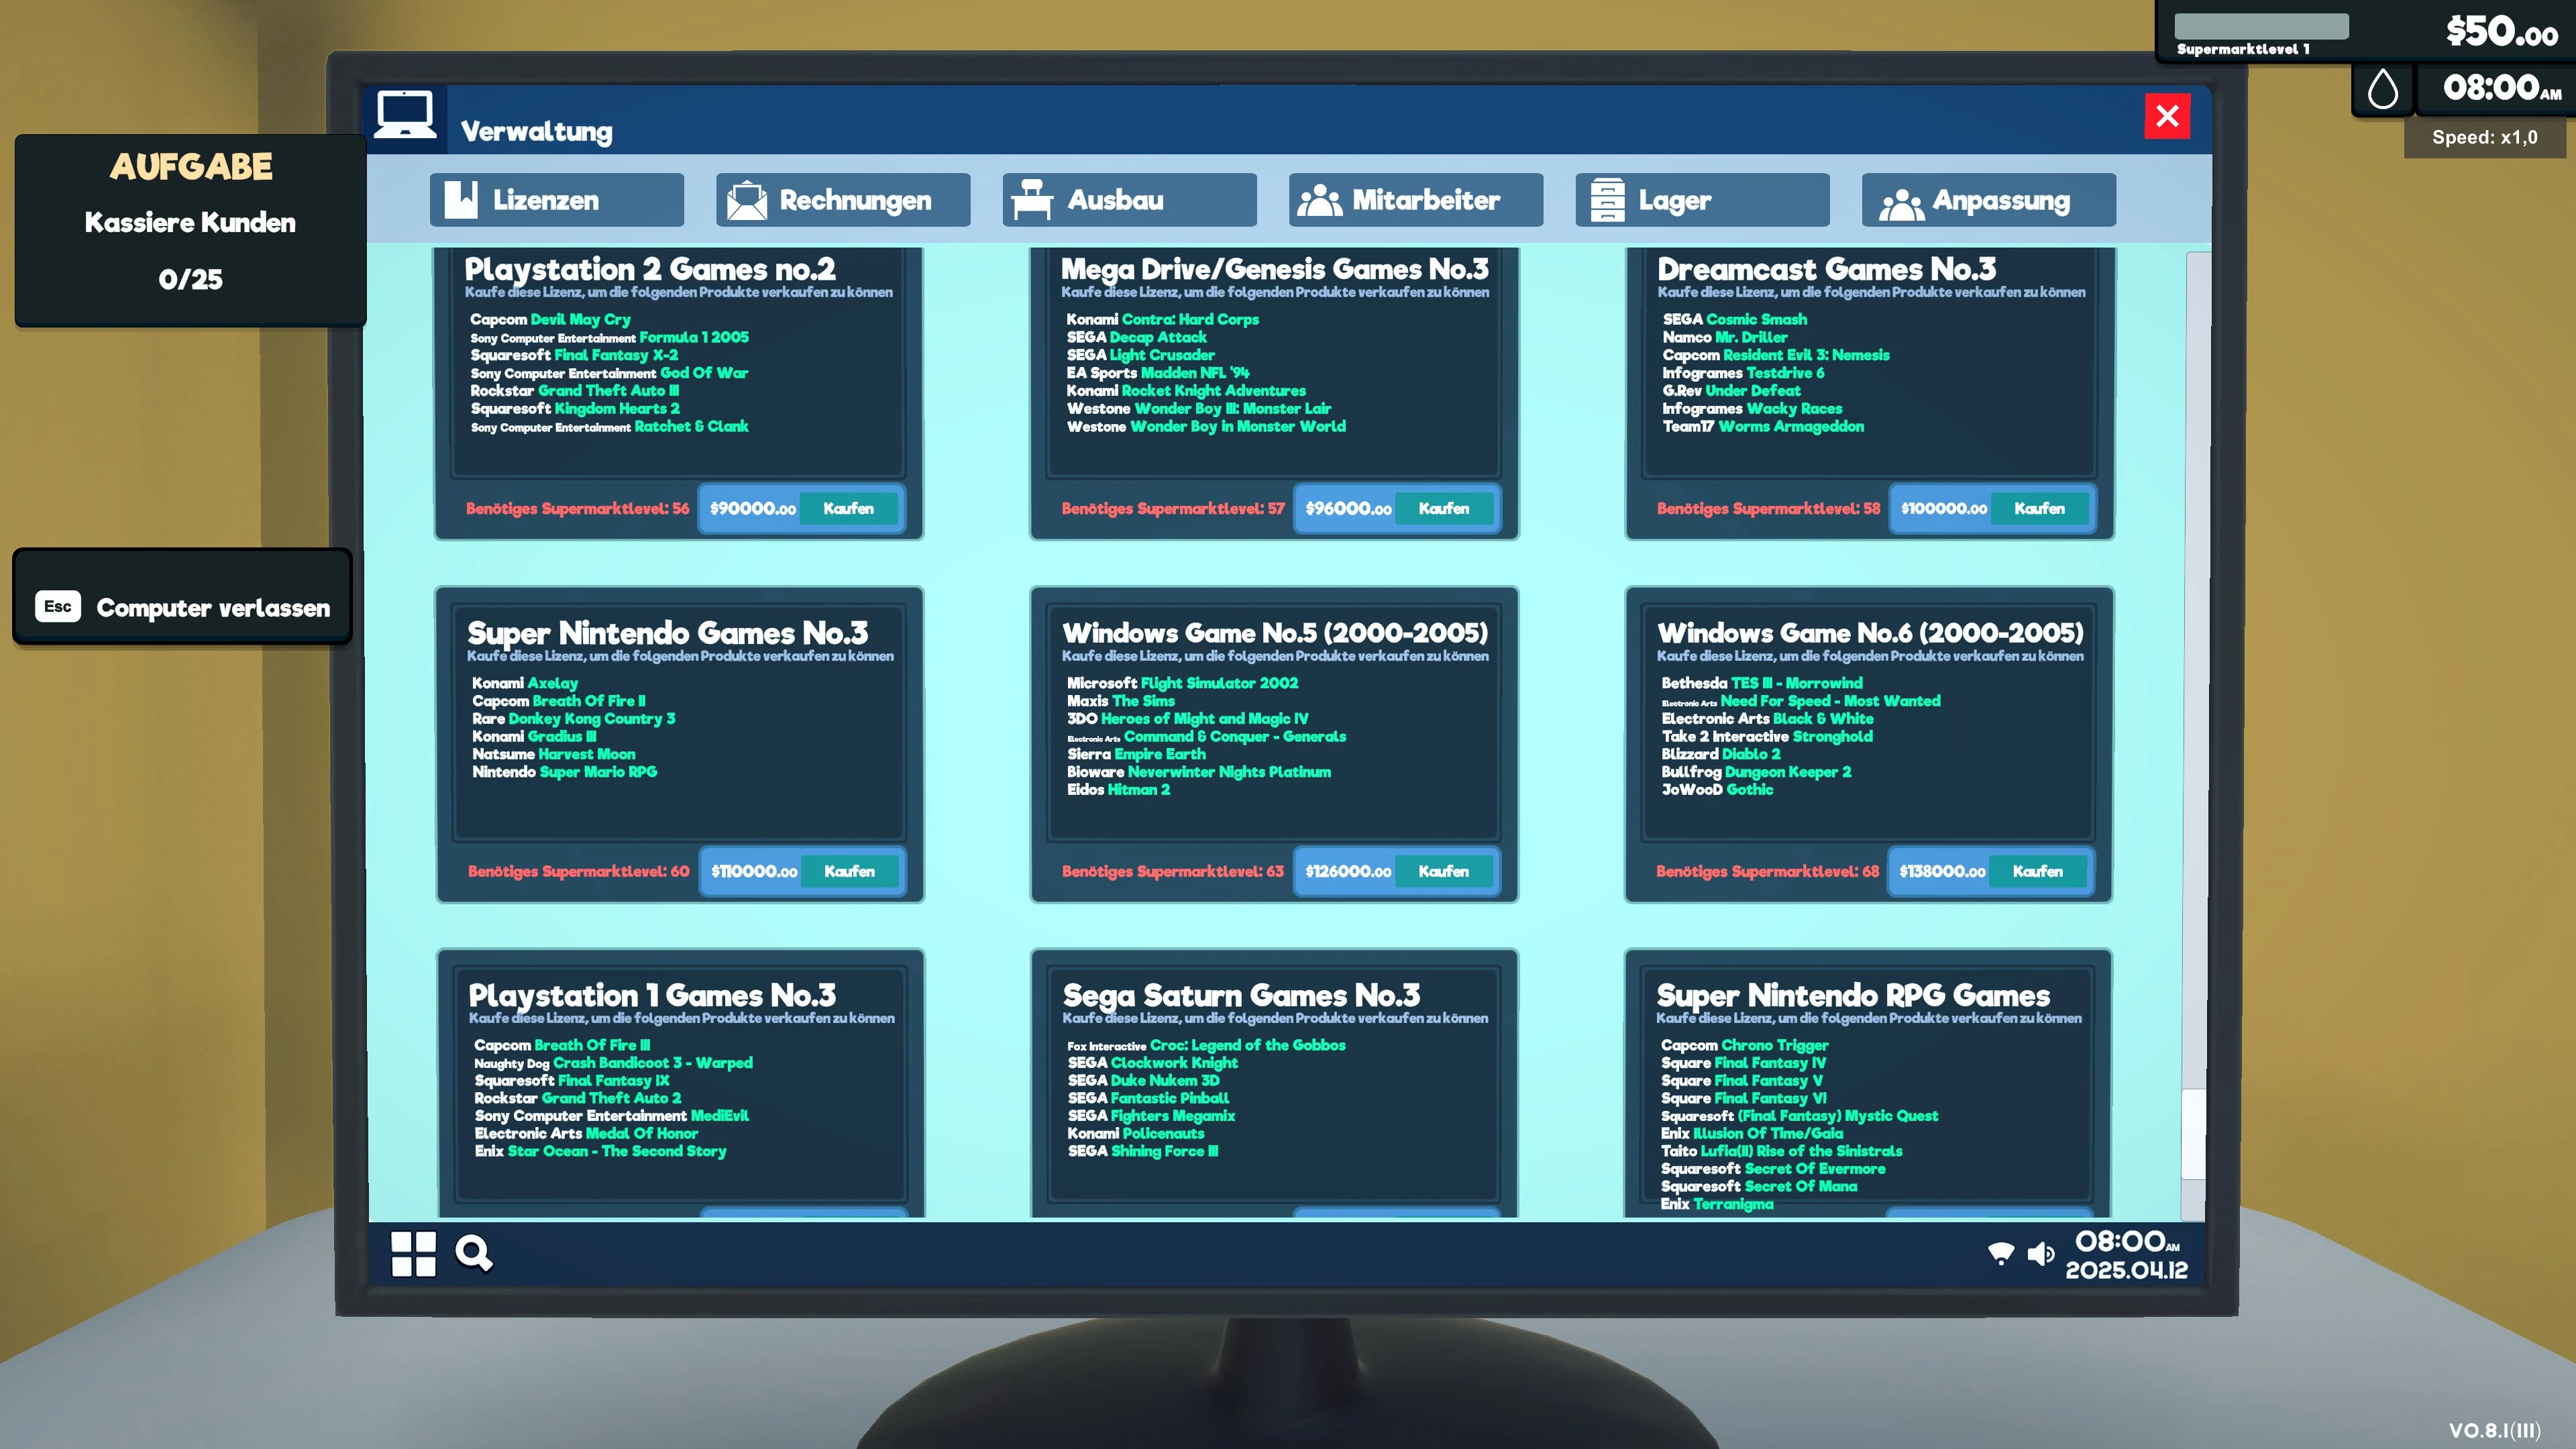Click Kaufen for Mega Drive/Genesis Games No.3
The height and width of the screenshot is (1449, 2576).
point(1444,508)
